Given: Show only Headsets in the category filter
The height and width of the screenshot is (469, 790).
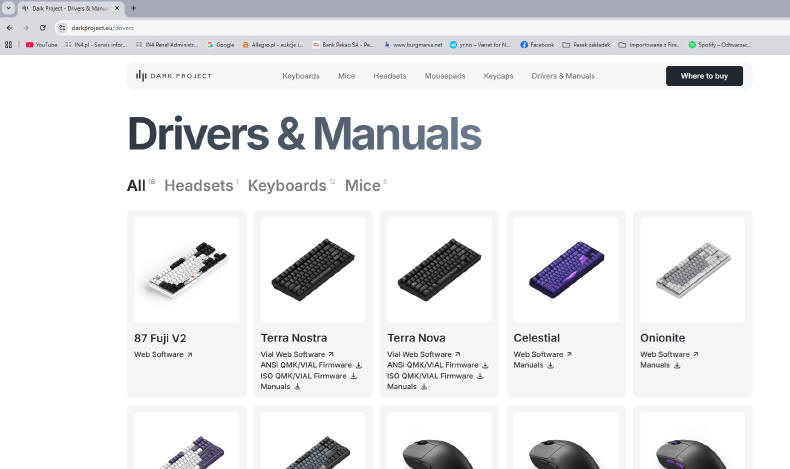Looking at the screenshot, I should (x=198, y=185).
